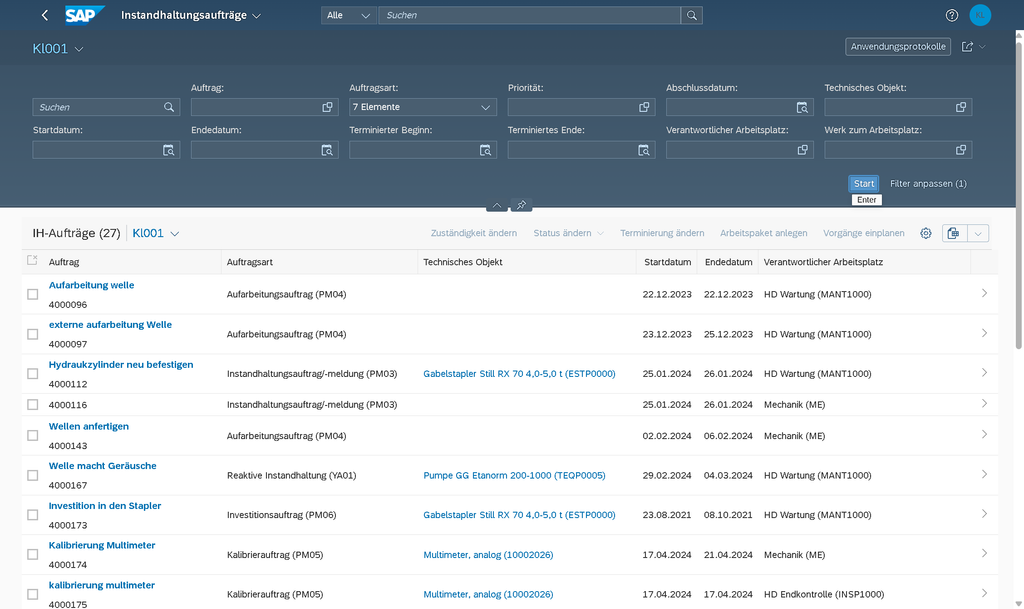Collapse the filter header with the up chevron
This screenshot has height=609, width=1024.
(x=497, y=205)
